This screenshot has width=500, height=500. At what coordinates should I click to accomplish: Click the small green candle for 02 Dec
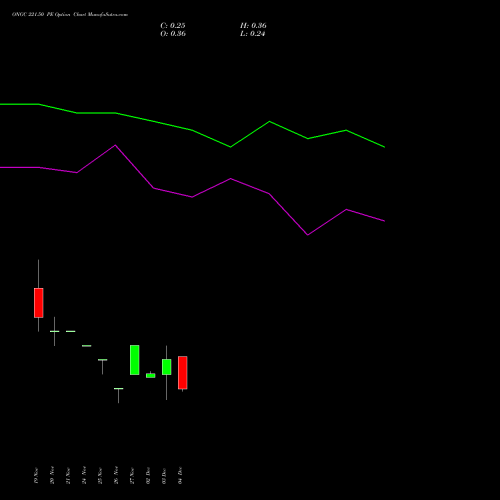[x=151, y=375]
